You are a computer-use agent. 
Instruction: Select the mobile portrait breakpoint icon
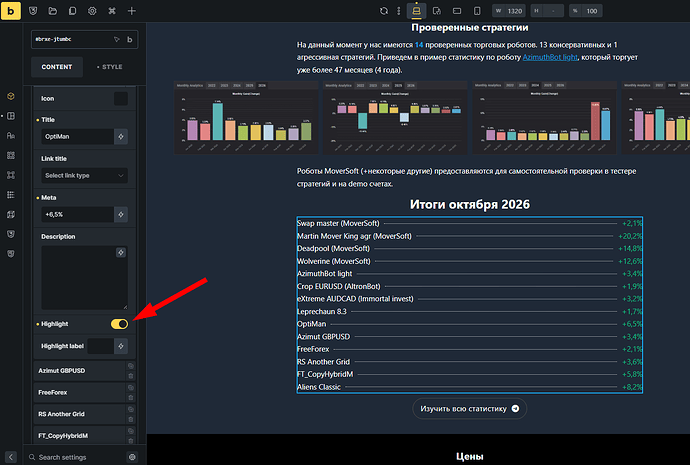477,11
